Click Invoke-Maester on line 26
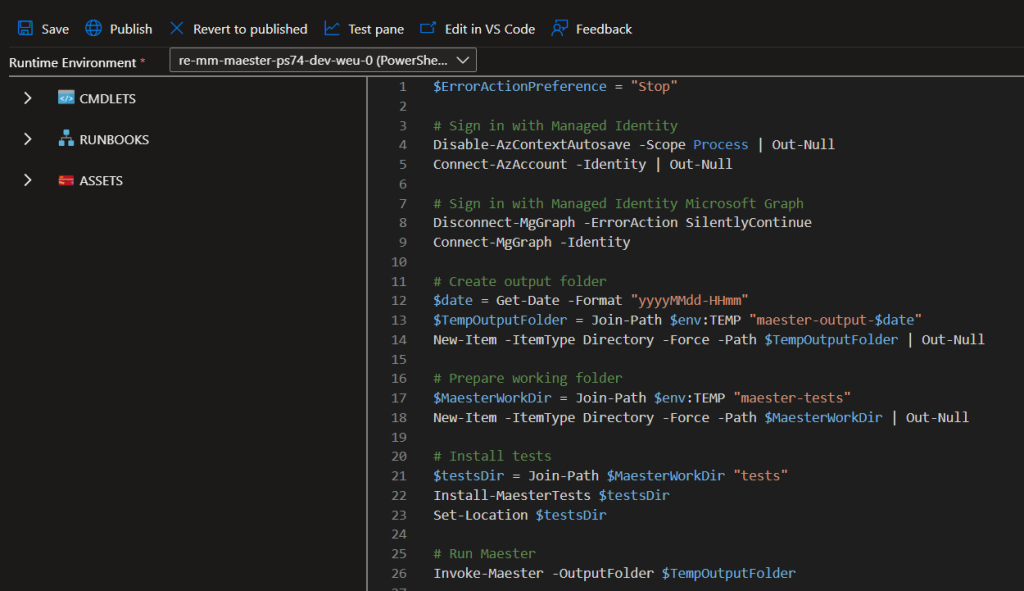This screenshot has height=591, width=1024. coord(488,573)
